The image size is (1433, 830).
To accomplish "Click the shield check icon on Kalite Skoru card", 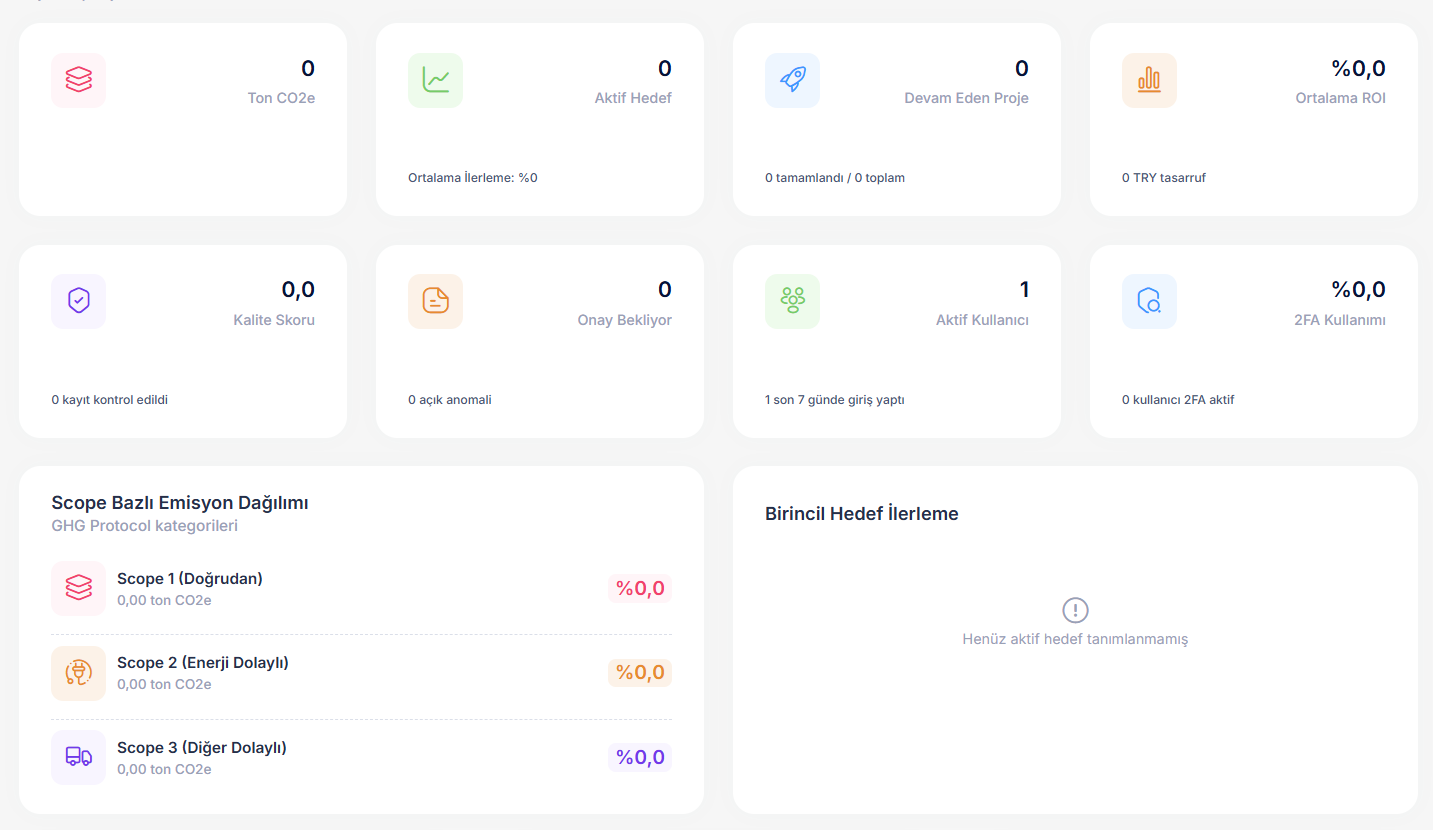I will (78, 301).
